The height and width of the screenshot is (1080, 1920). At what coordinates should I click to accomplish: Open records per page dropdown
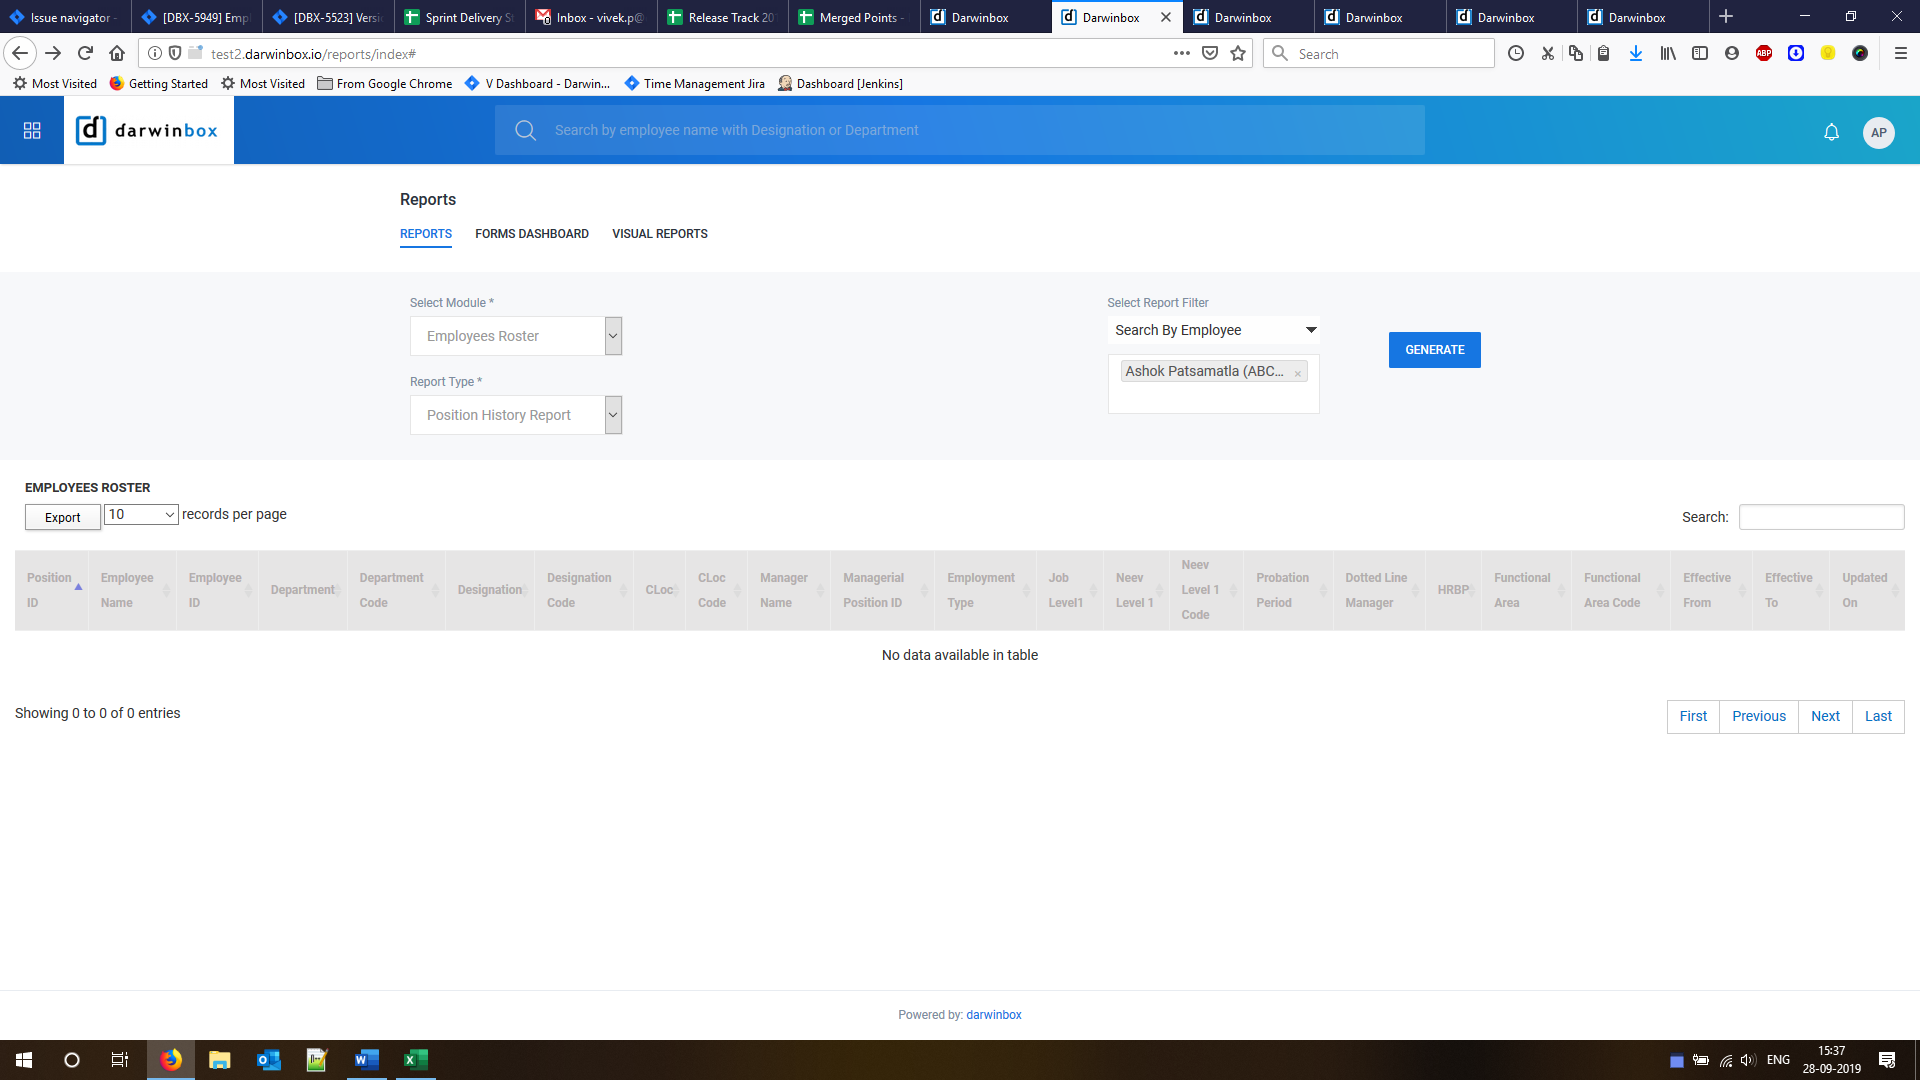[x=141, y=515]
